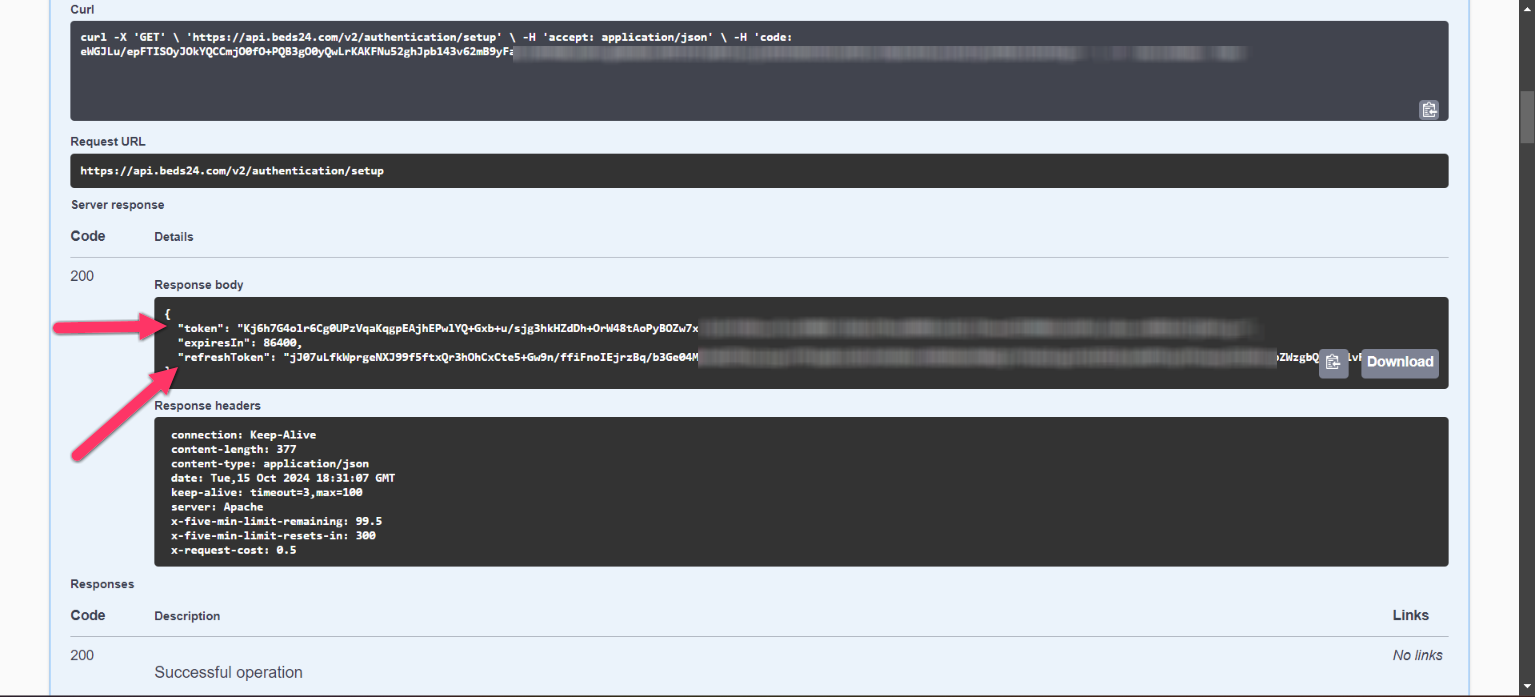The height and width of the screenshot is (697, 1535).
Task: Copy the response body to clipboard
Action: click(x=1333, y=363)
